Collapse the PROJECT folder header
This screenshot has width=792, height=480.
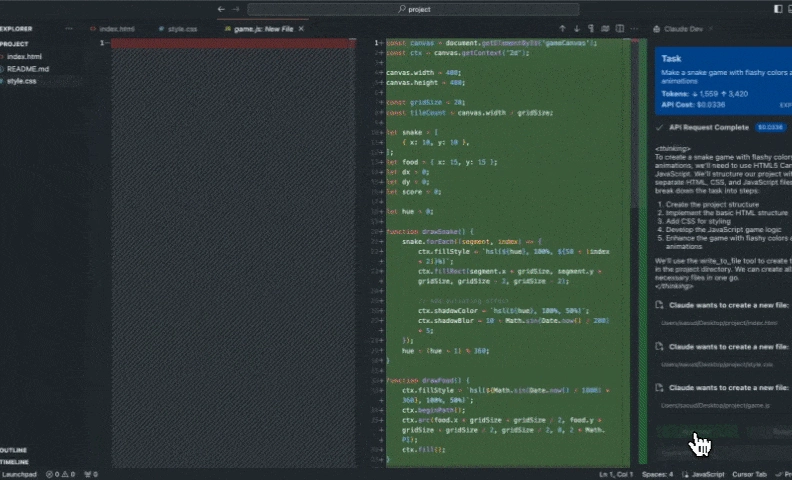[x=14, y=44]
